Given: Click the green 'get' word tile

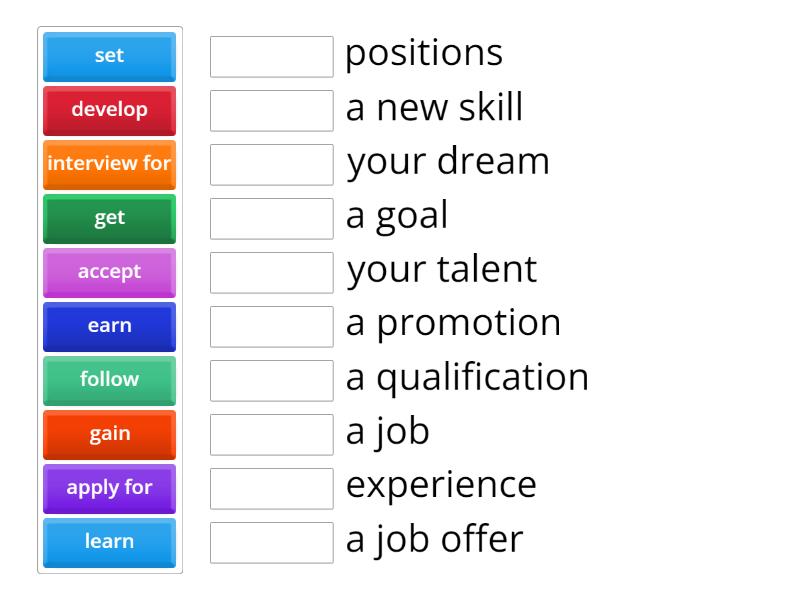Looking at the screenshot, I should (x=109, y=218).
